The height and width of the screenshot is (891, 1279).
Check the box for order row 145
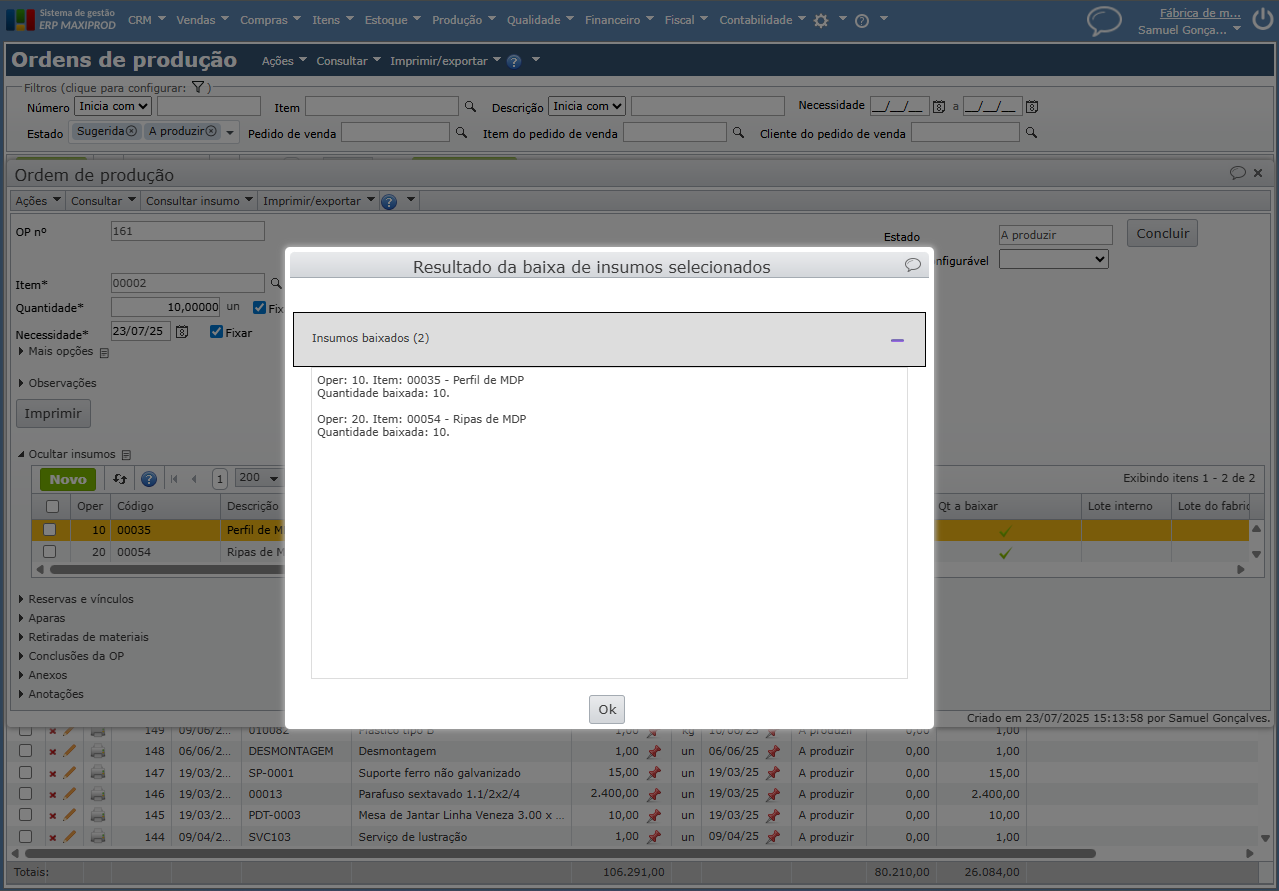coord(26,816)
